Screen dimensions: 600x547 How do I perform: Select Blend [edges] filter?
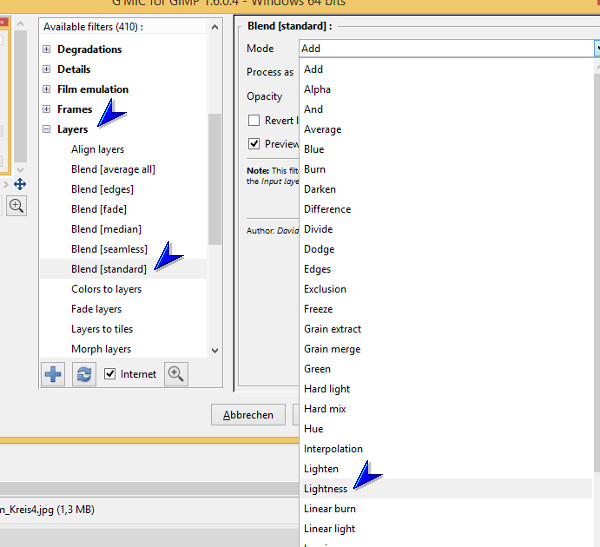102,189
